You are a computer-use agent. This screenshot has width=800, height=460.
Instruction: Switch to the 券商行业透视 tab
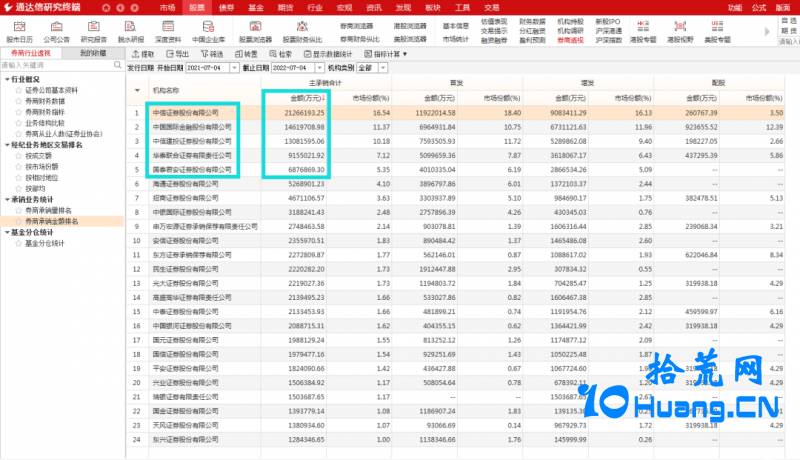pos(31,53)
